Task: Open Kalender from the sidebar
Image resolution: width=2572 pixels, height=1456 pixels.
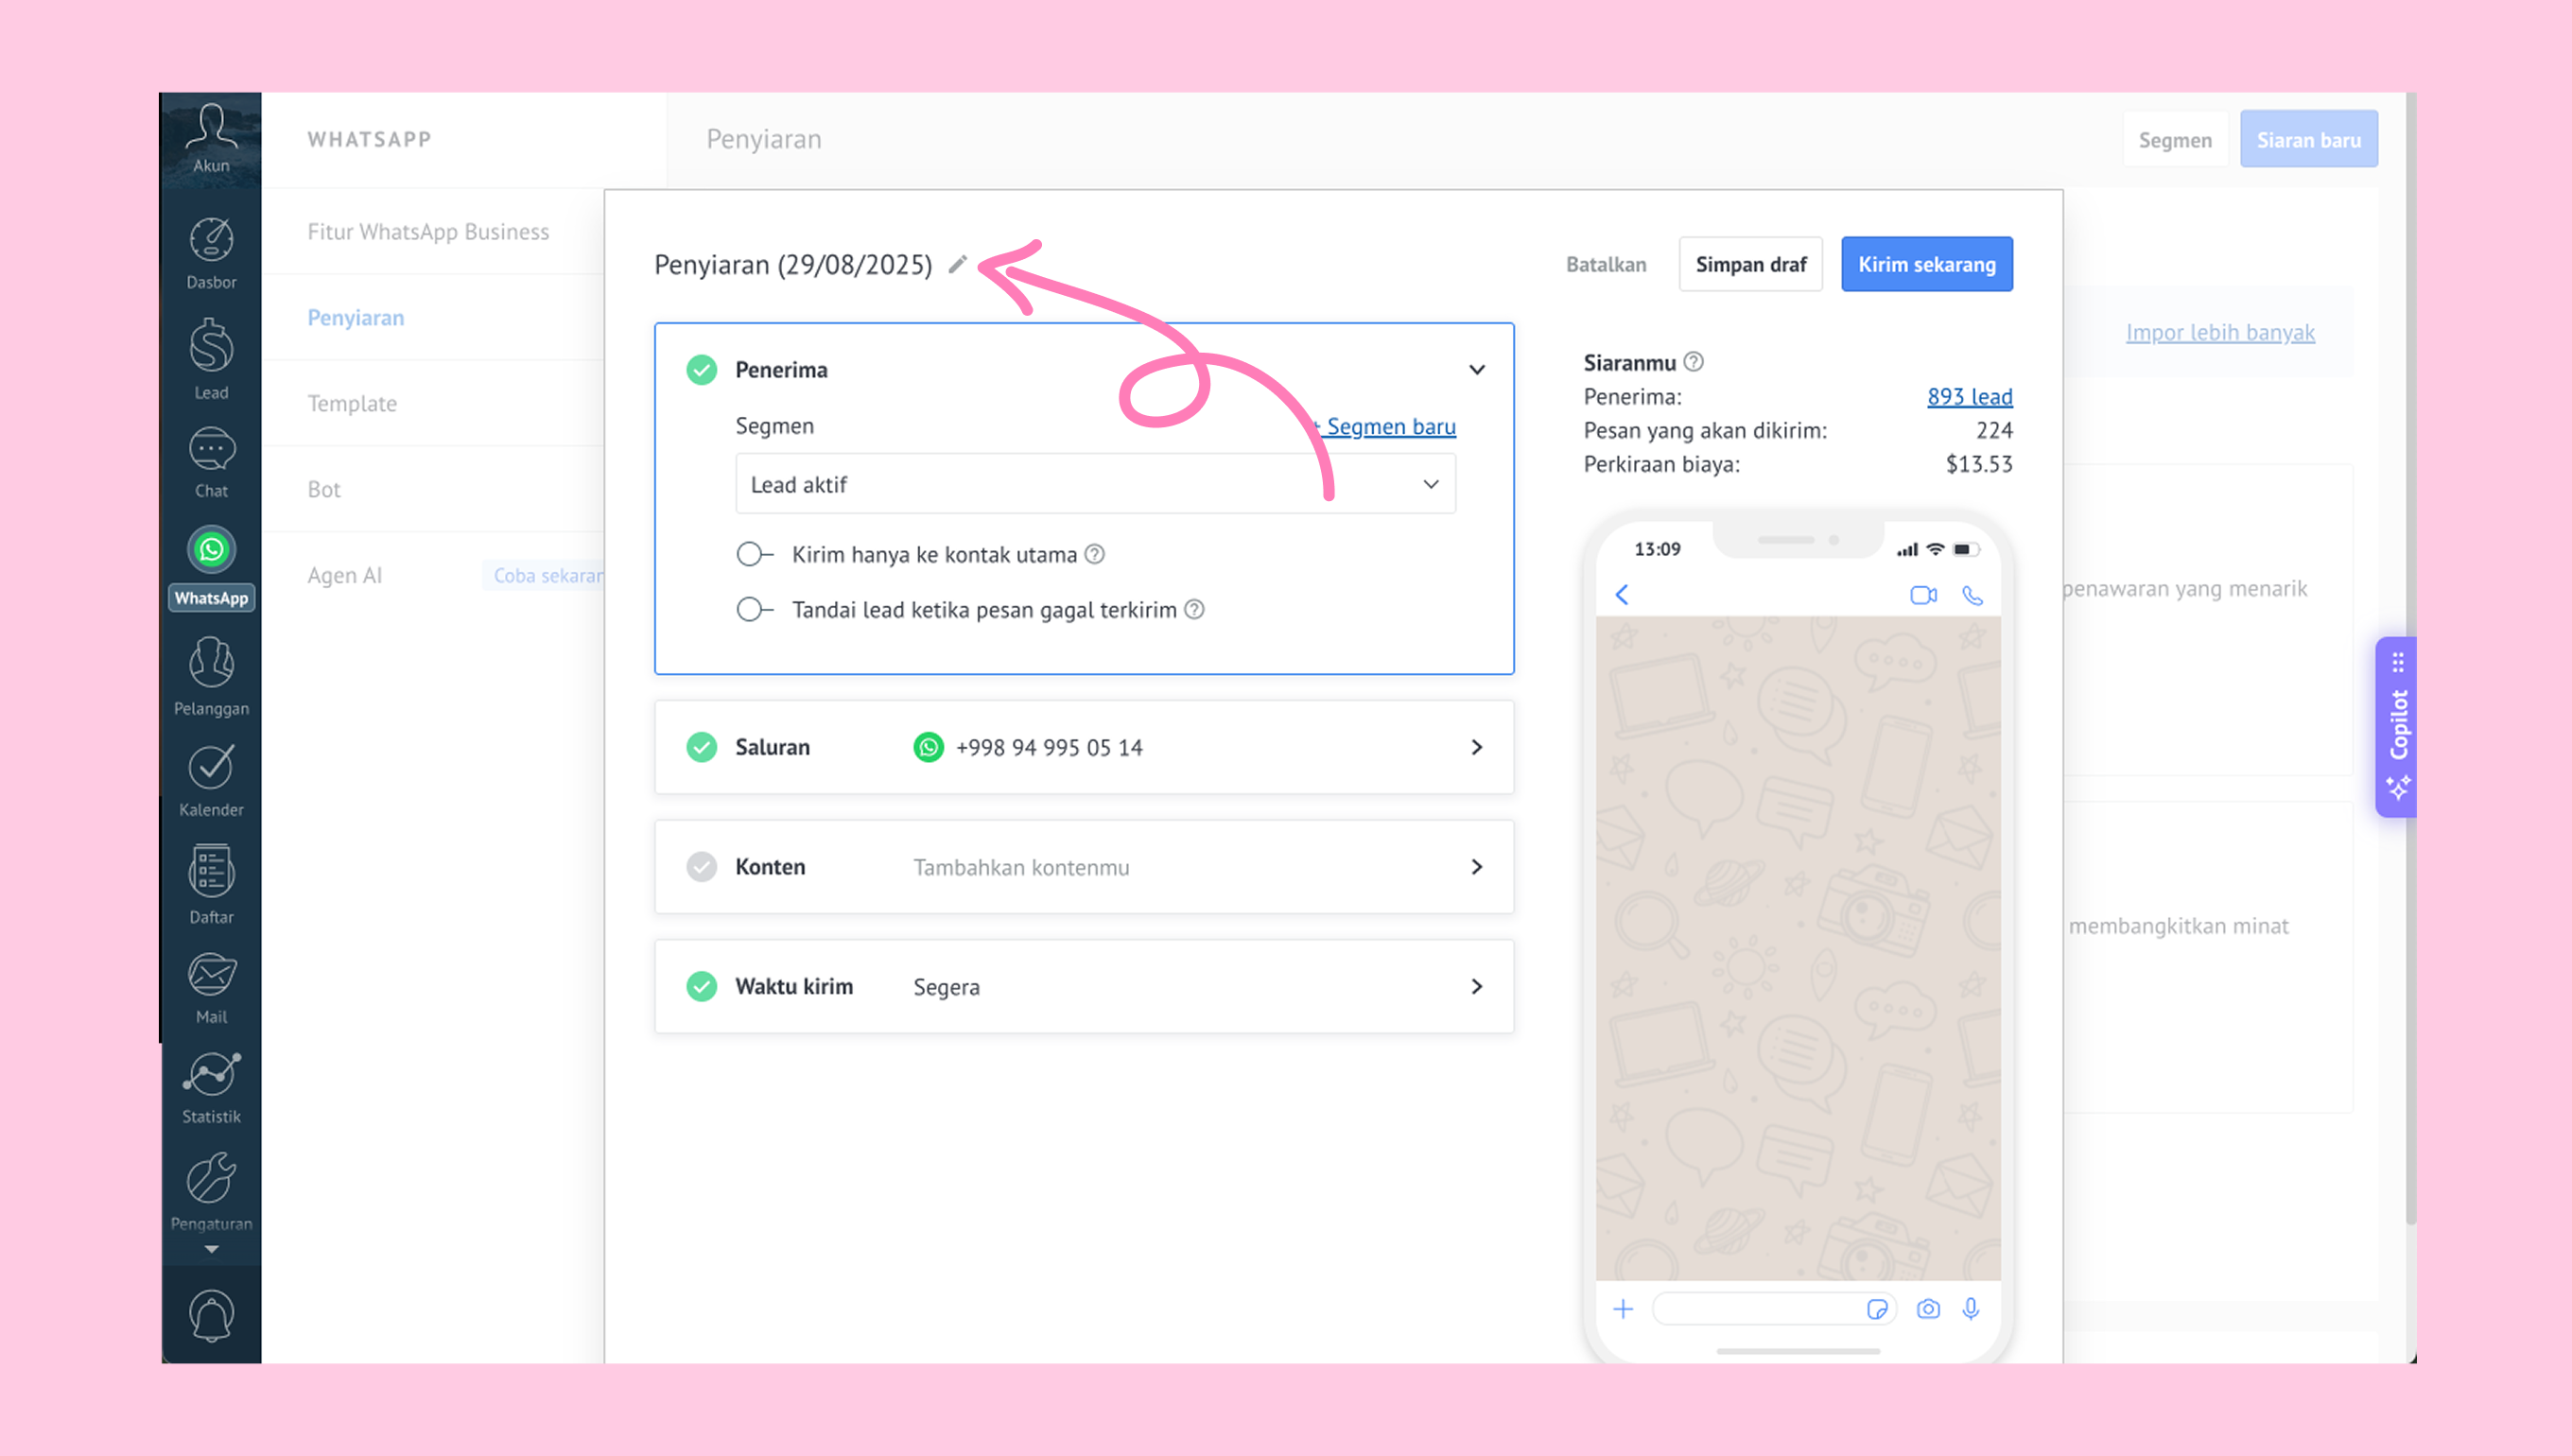Action: [211, 780]
